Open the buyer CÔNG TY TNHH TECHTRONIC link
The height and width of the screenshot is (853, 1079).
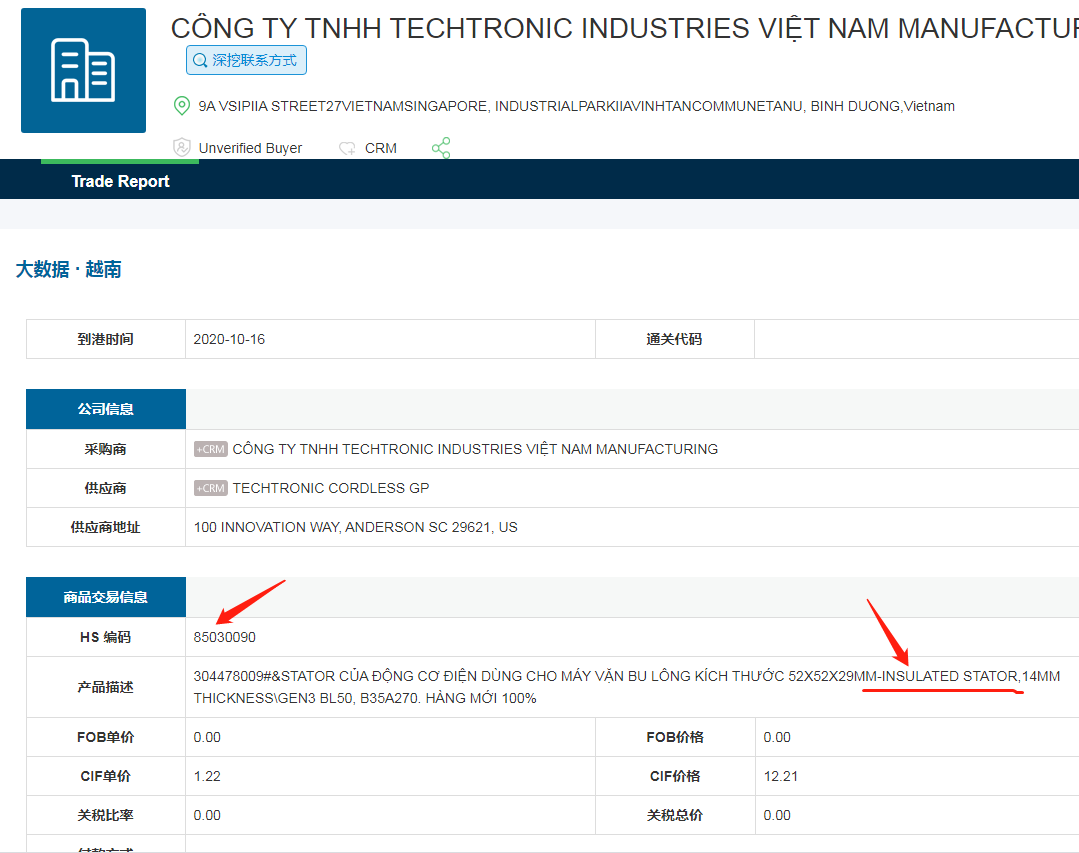pyautogui.click(x=475, y=449)
